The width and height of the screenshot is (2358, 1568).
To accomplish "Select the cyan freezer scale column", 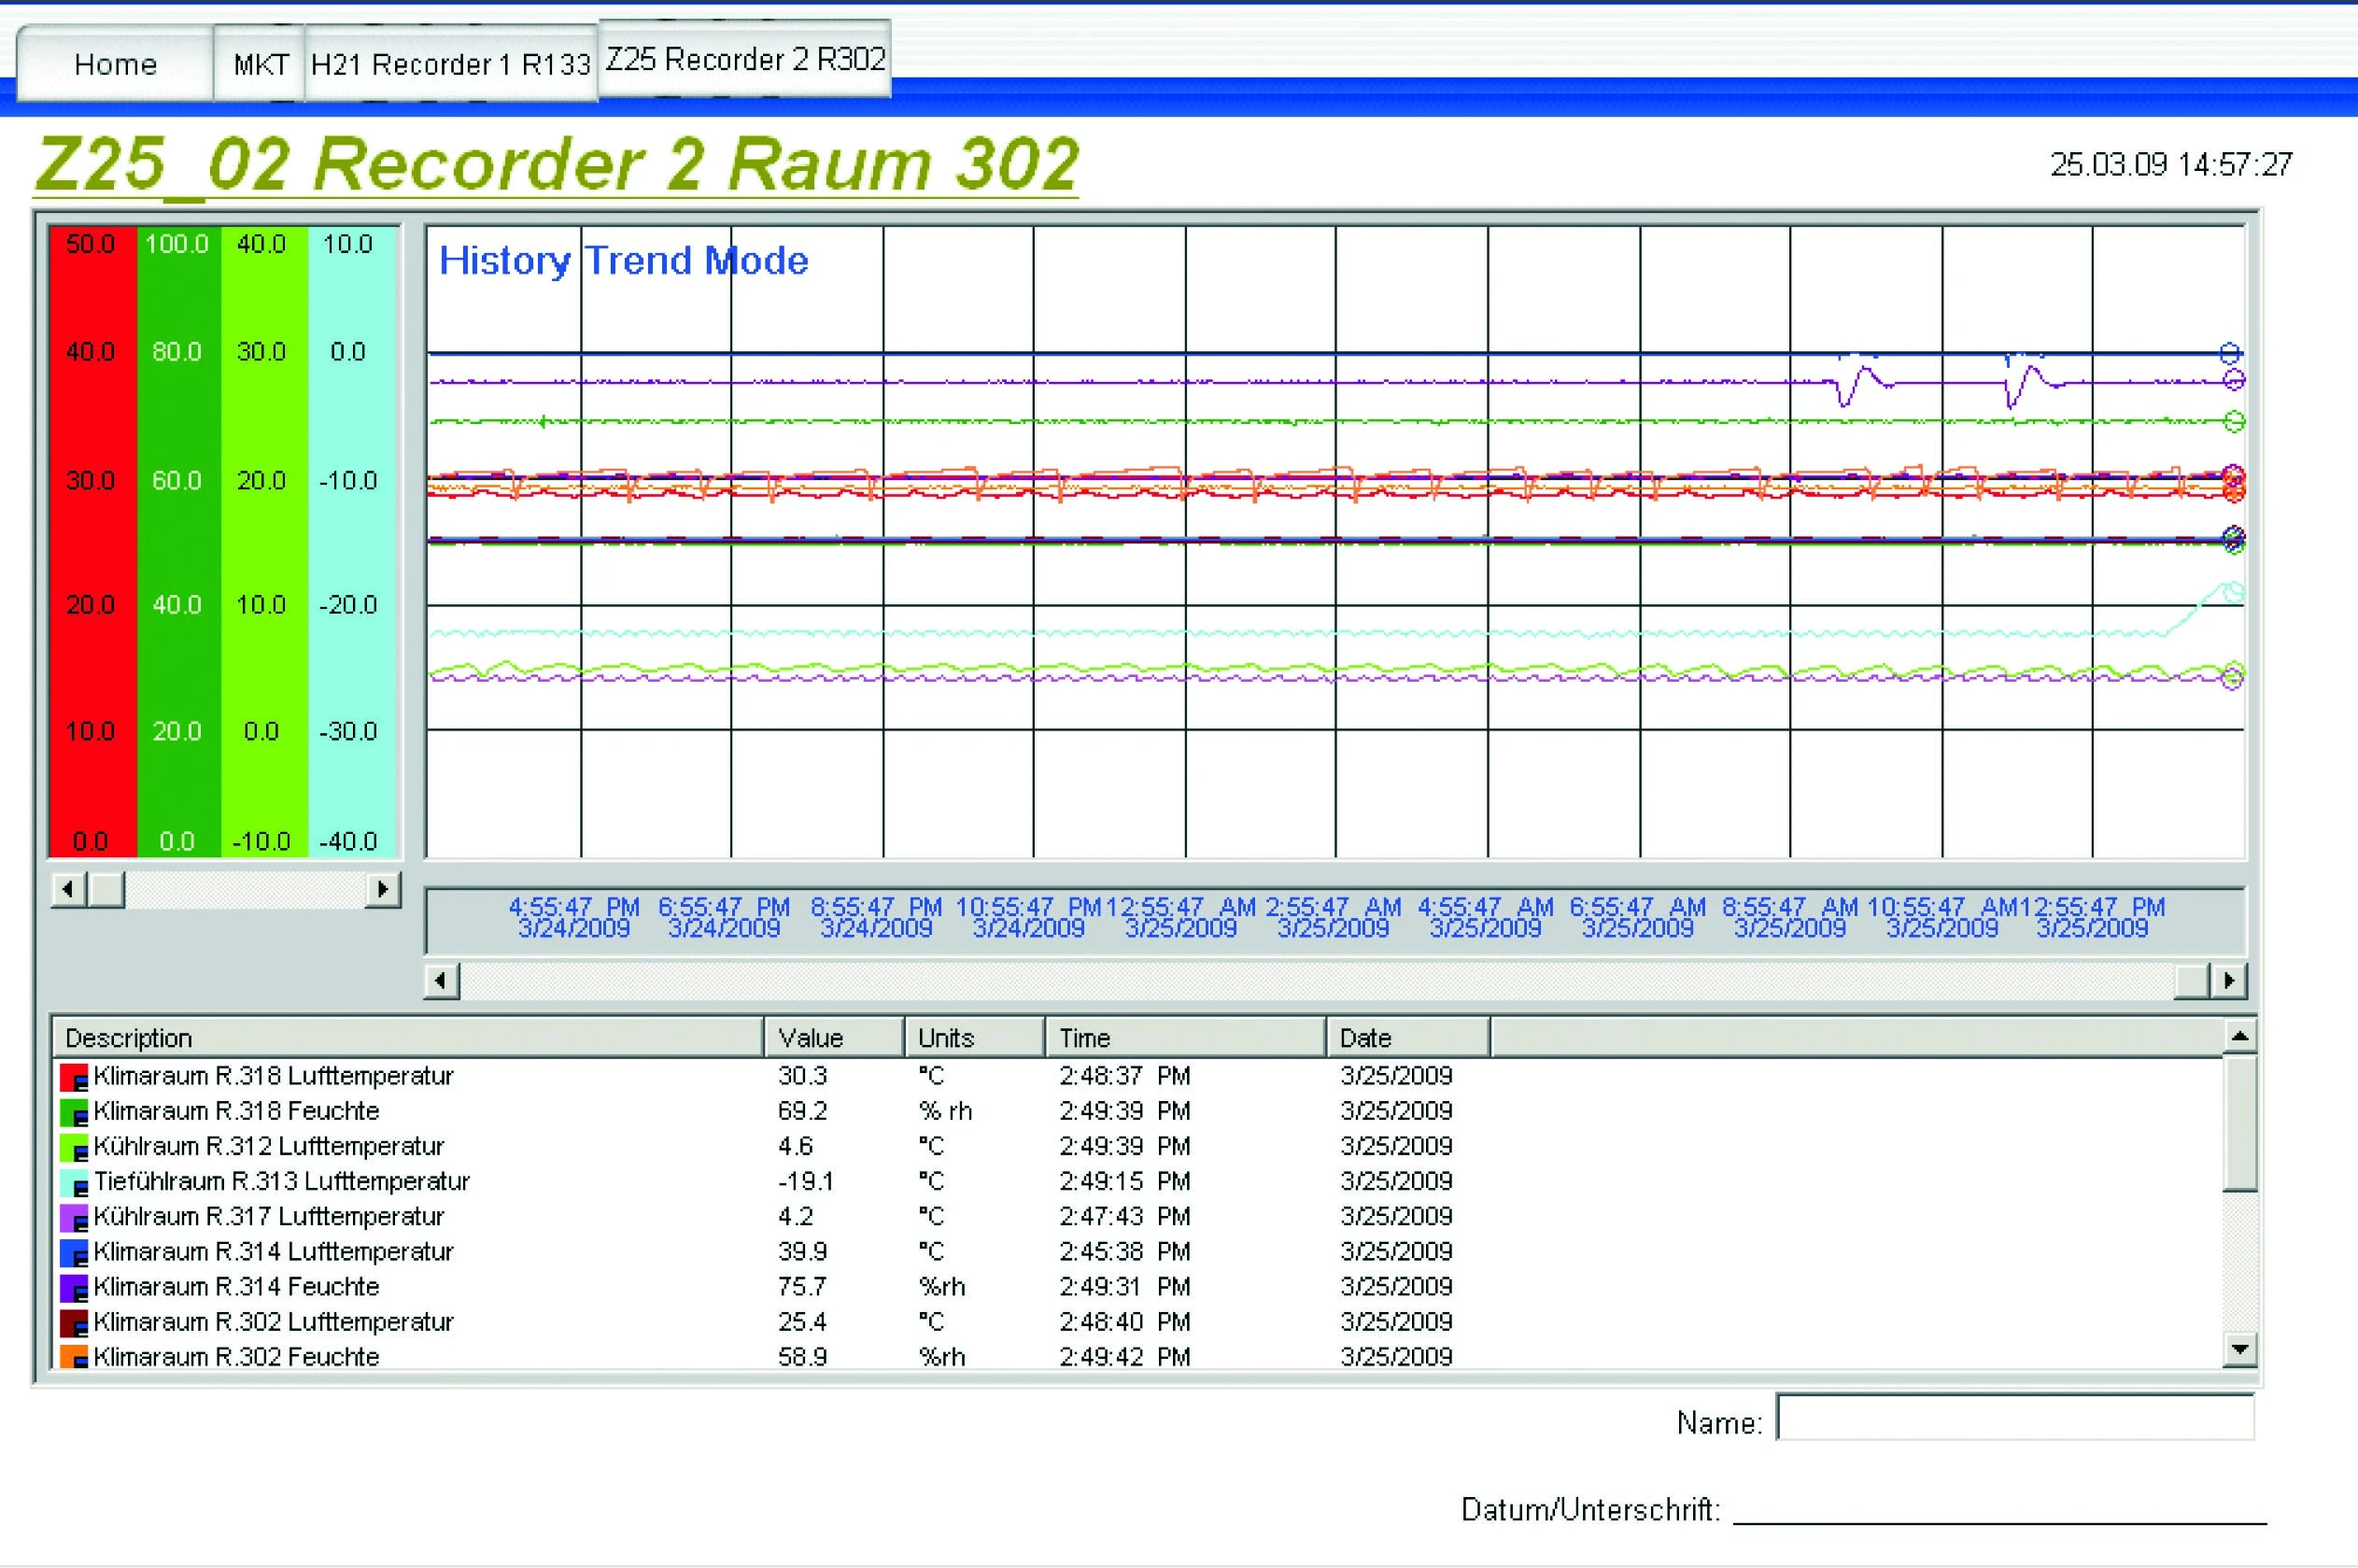I will 350,540.
